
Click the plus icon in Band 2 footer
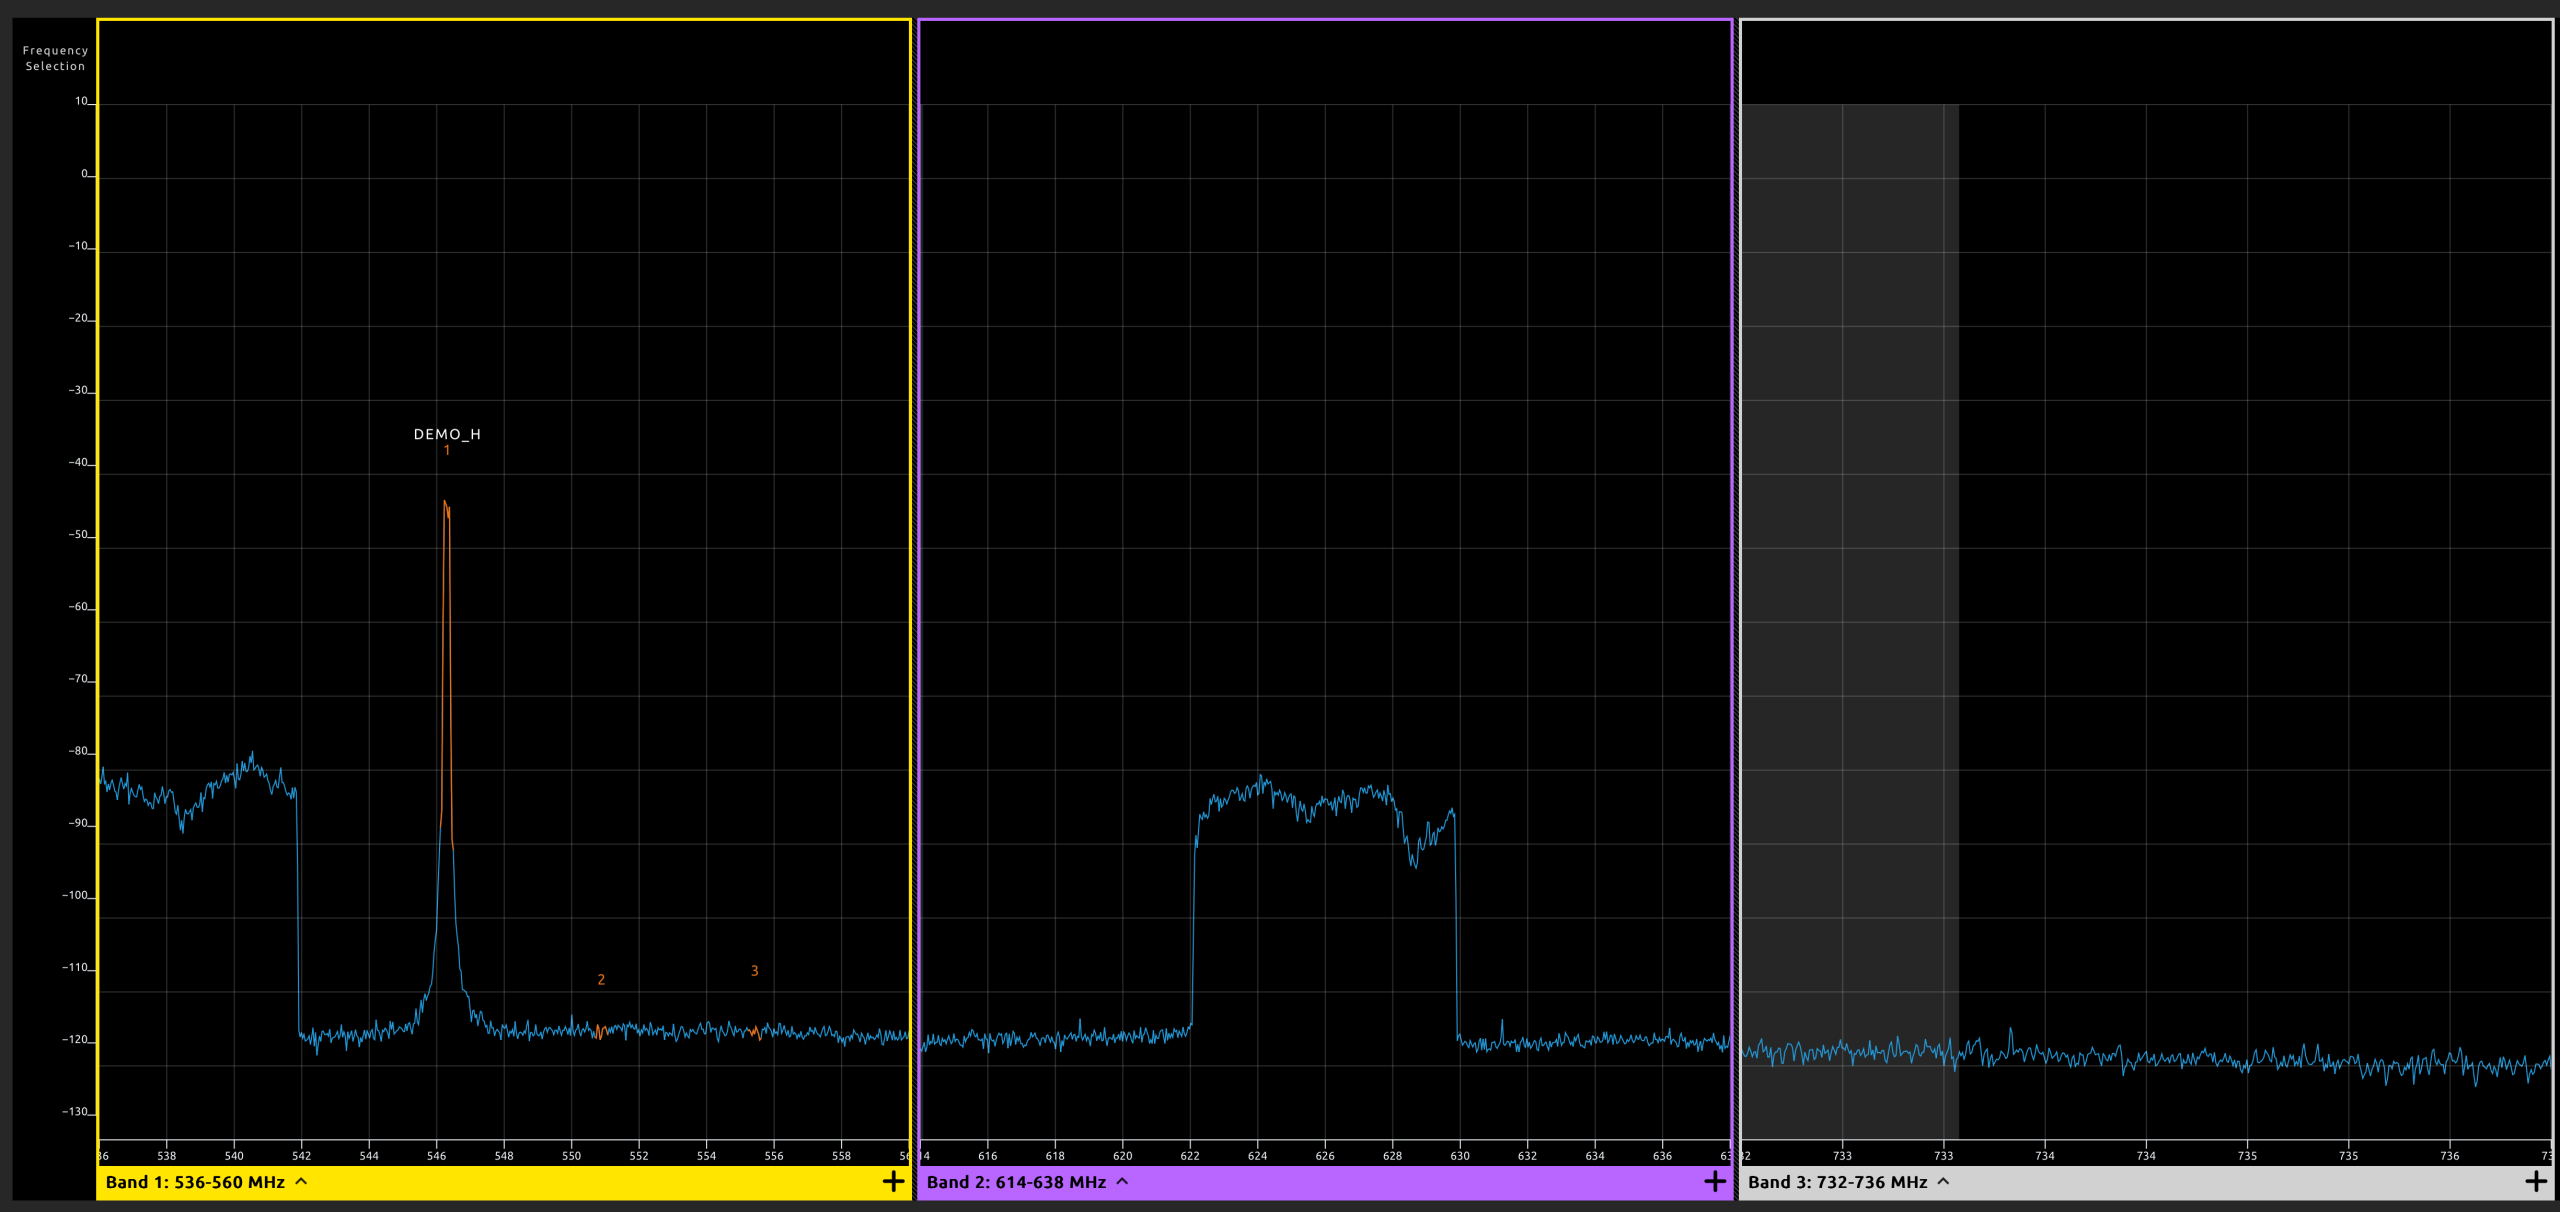[1715, 1182]
